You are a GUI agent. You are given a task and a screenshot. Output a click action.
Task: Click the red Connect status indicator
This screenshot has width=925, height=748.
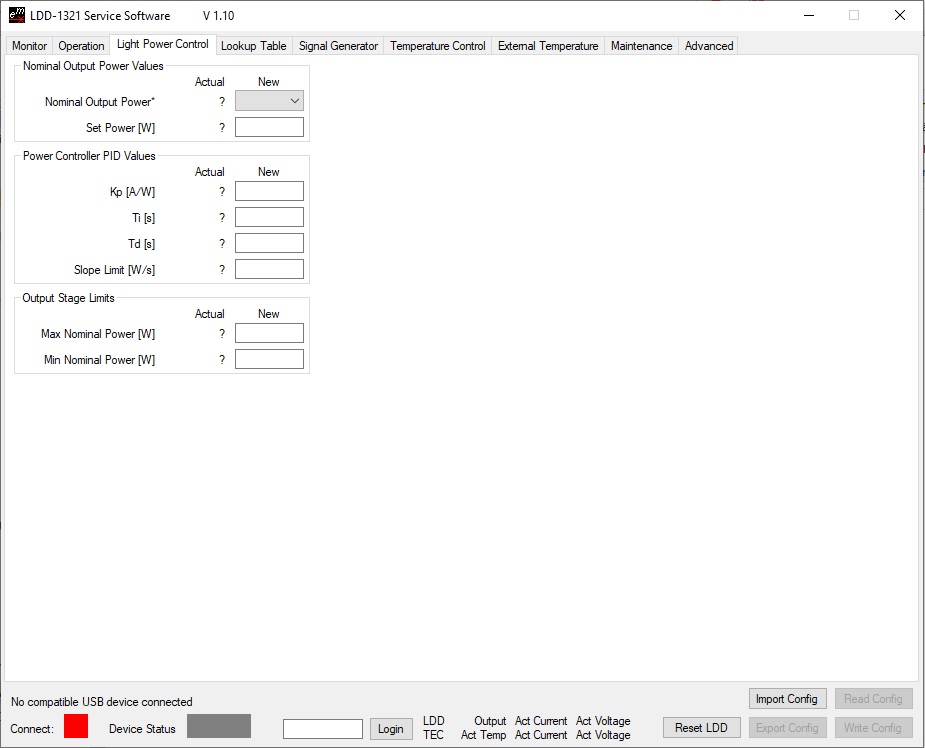point(76,726)
